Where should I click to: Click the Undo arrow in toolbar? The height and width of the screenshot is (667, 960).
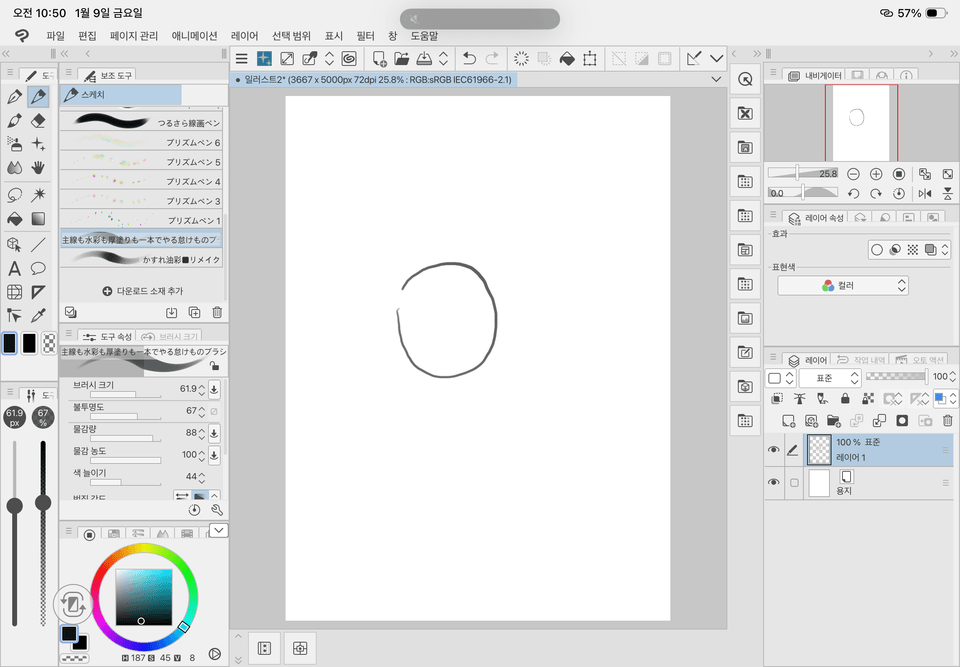(x=469, y=59)
